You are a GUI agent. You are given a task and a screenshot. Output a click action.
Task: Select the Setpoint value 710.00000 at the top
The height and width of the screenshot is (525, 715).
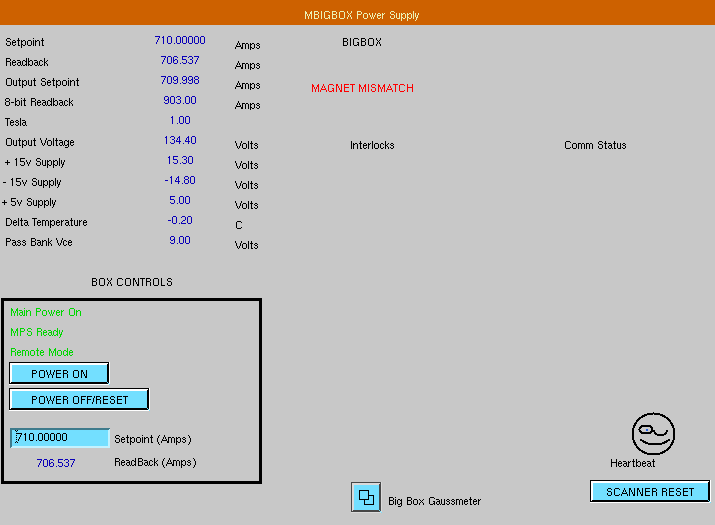click(180, 40)
